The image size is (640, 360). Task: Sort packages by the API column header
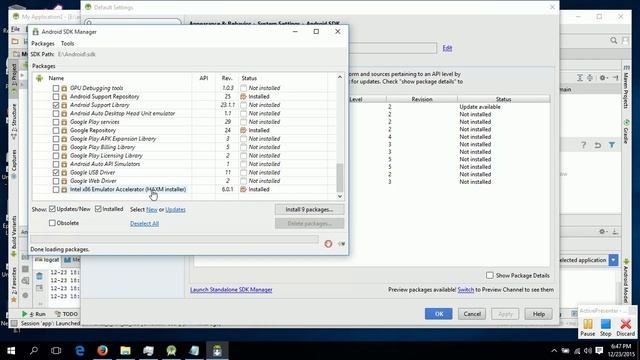pyautogui.click(x=204, y=78)
